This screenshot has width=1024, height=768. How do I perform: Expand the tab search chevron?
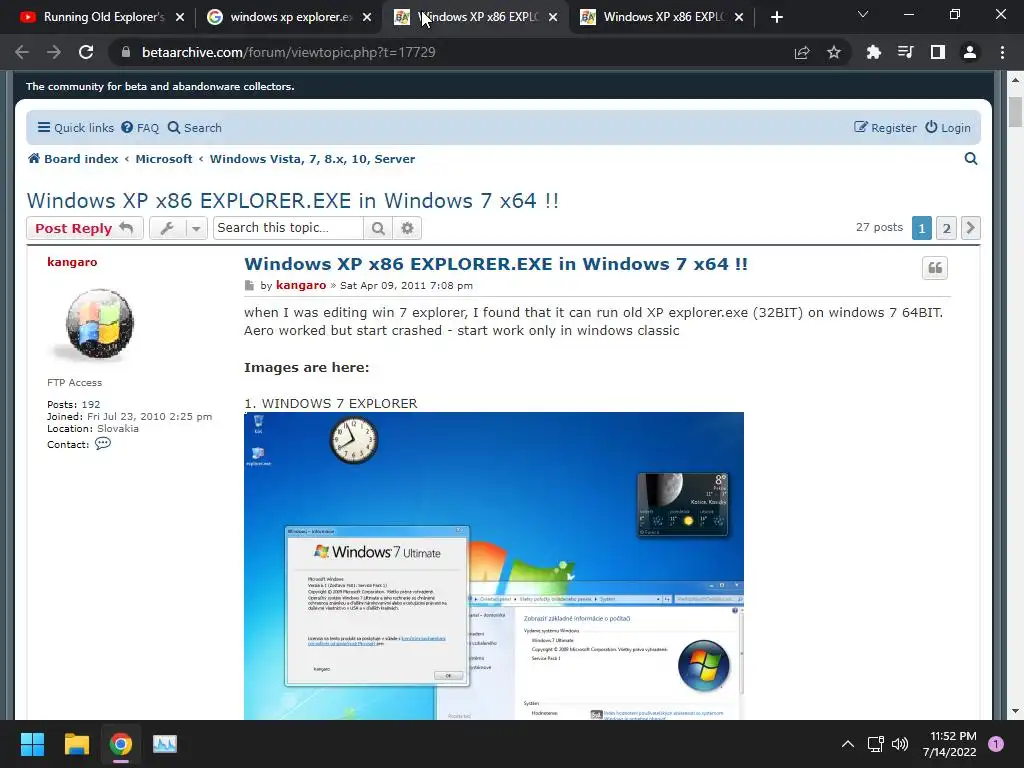(863, 14)
